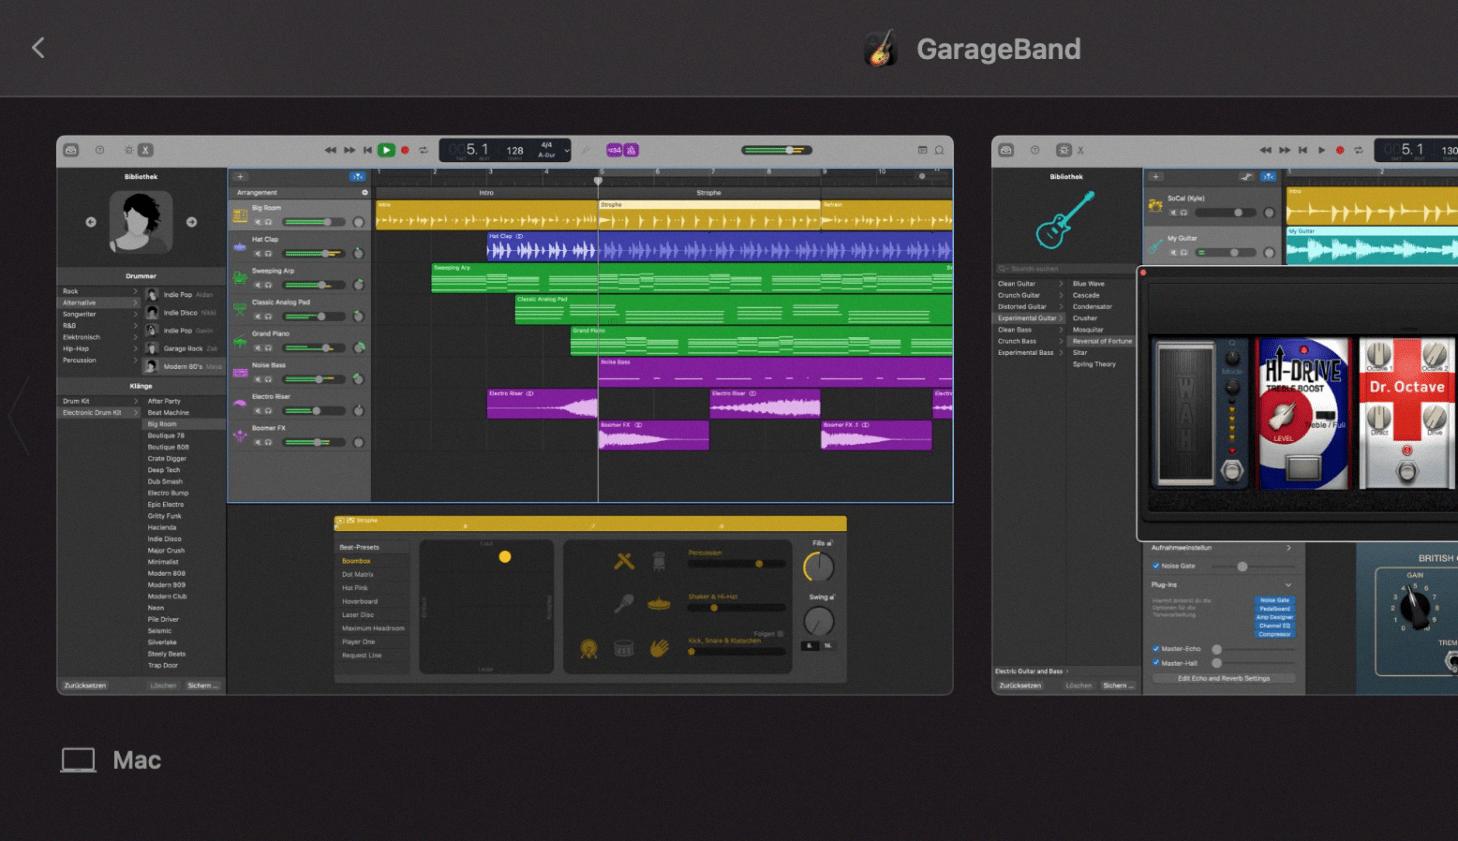1458x841 pixels.
Task: Click Fast Forward in the first screenshot transport
Action: [x=349, y=150]
